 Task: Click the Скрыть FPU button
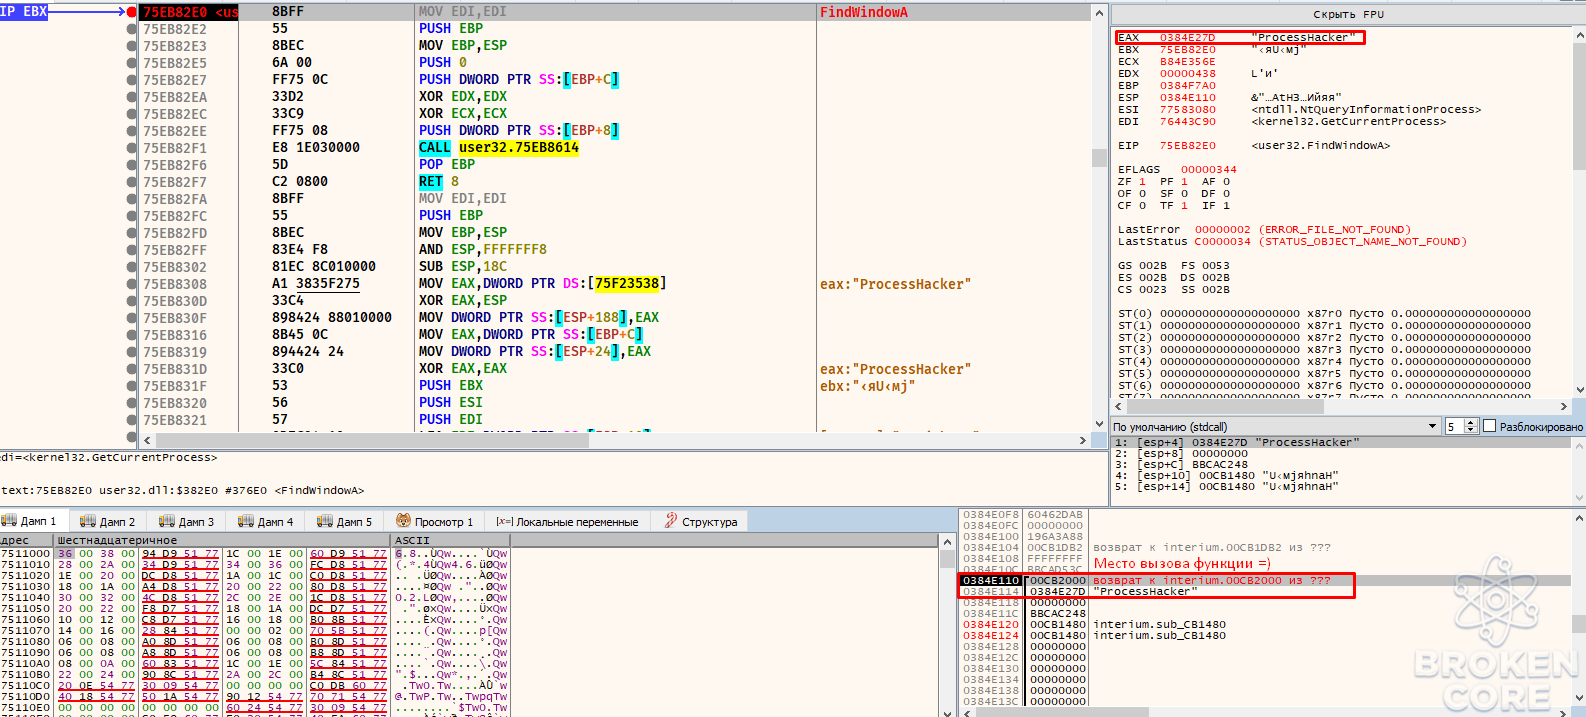(1348, 14)
